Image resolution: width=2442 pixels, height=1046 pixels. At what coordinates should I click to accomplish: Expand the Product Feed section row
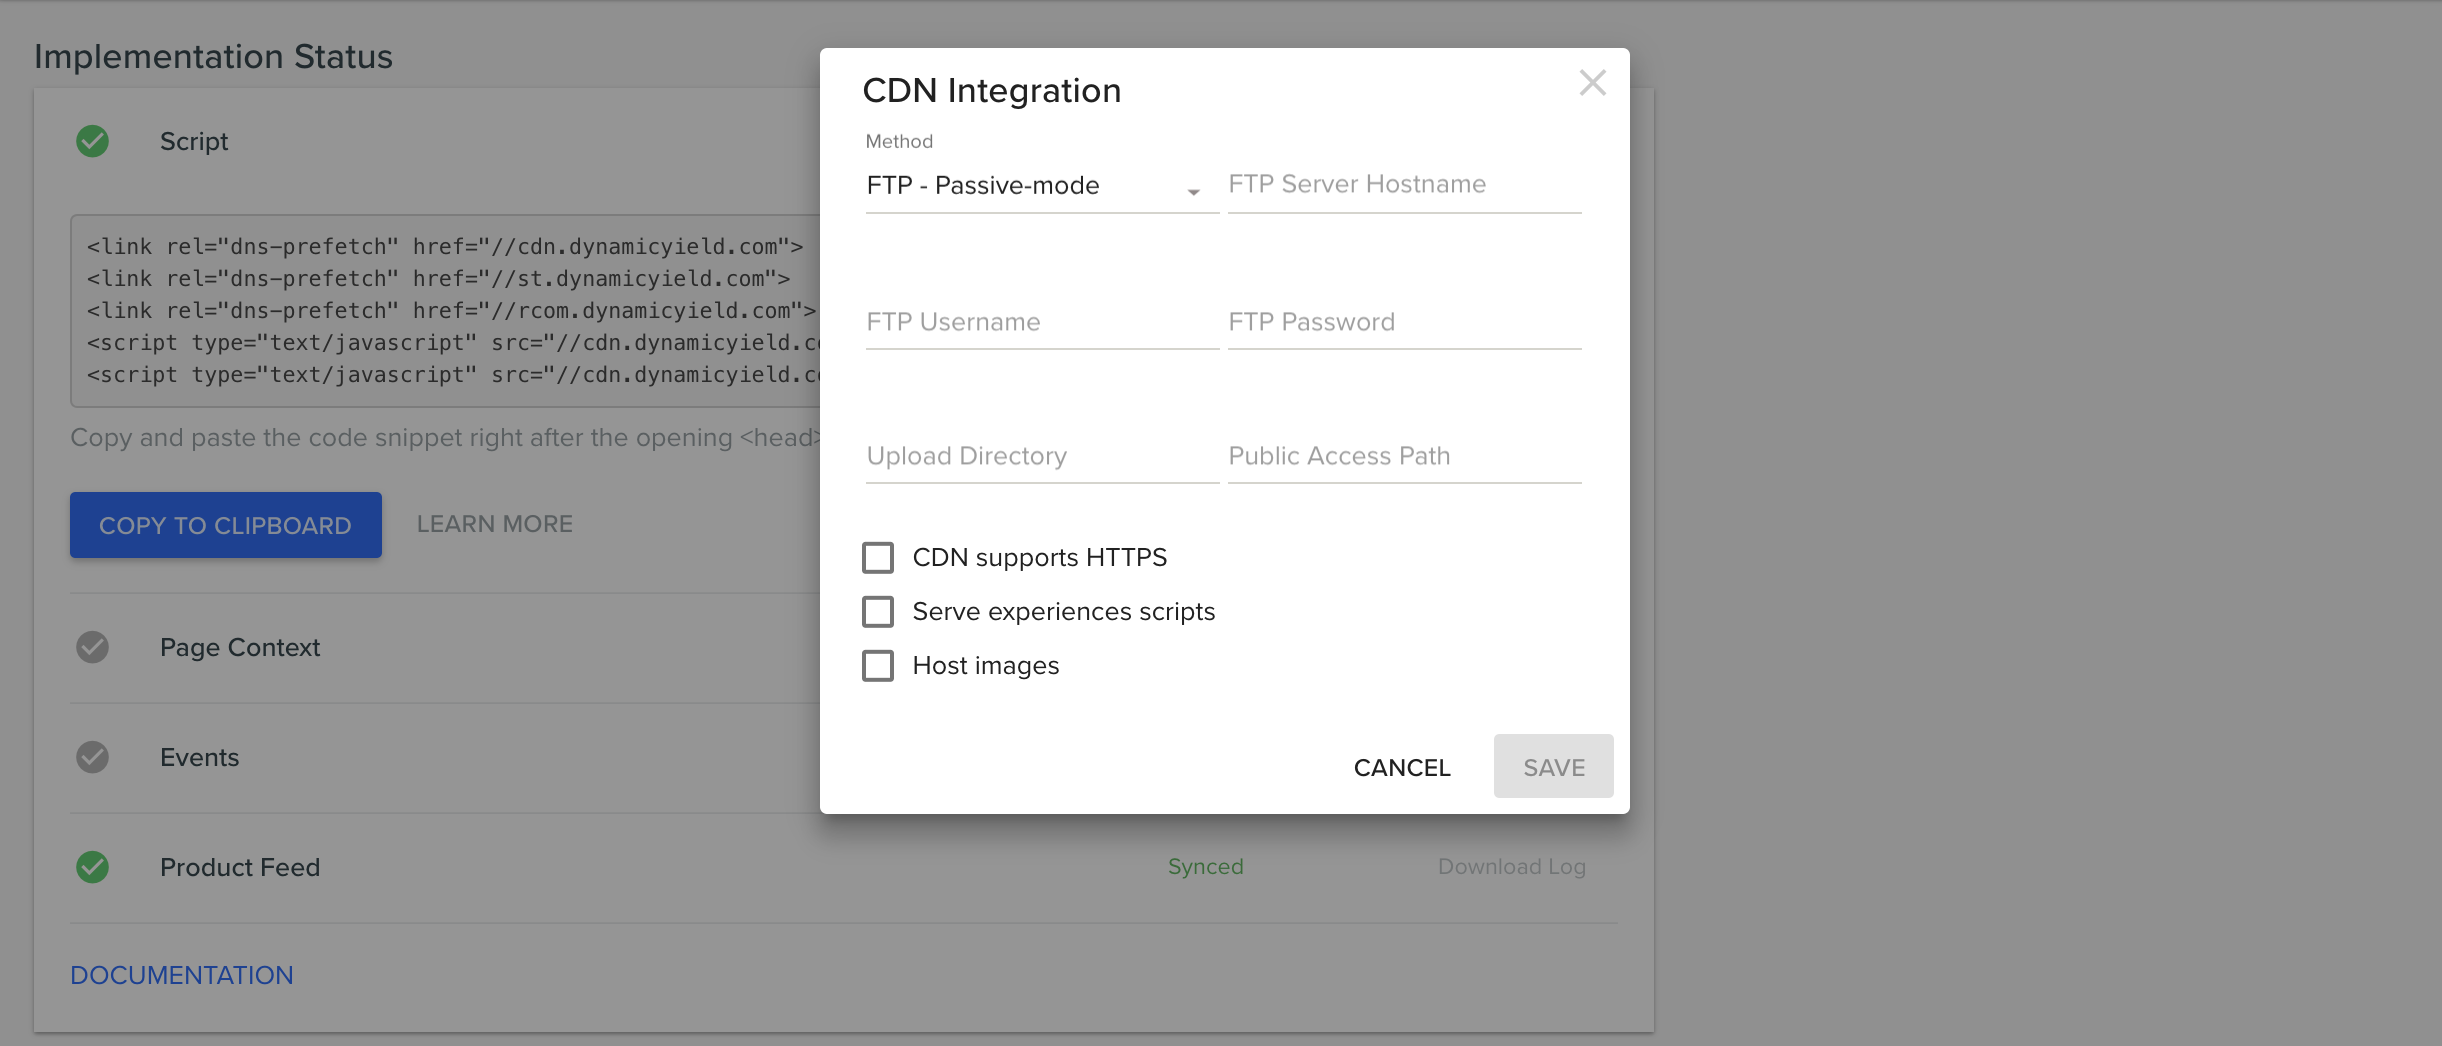tap(844, 868)
